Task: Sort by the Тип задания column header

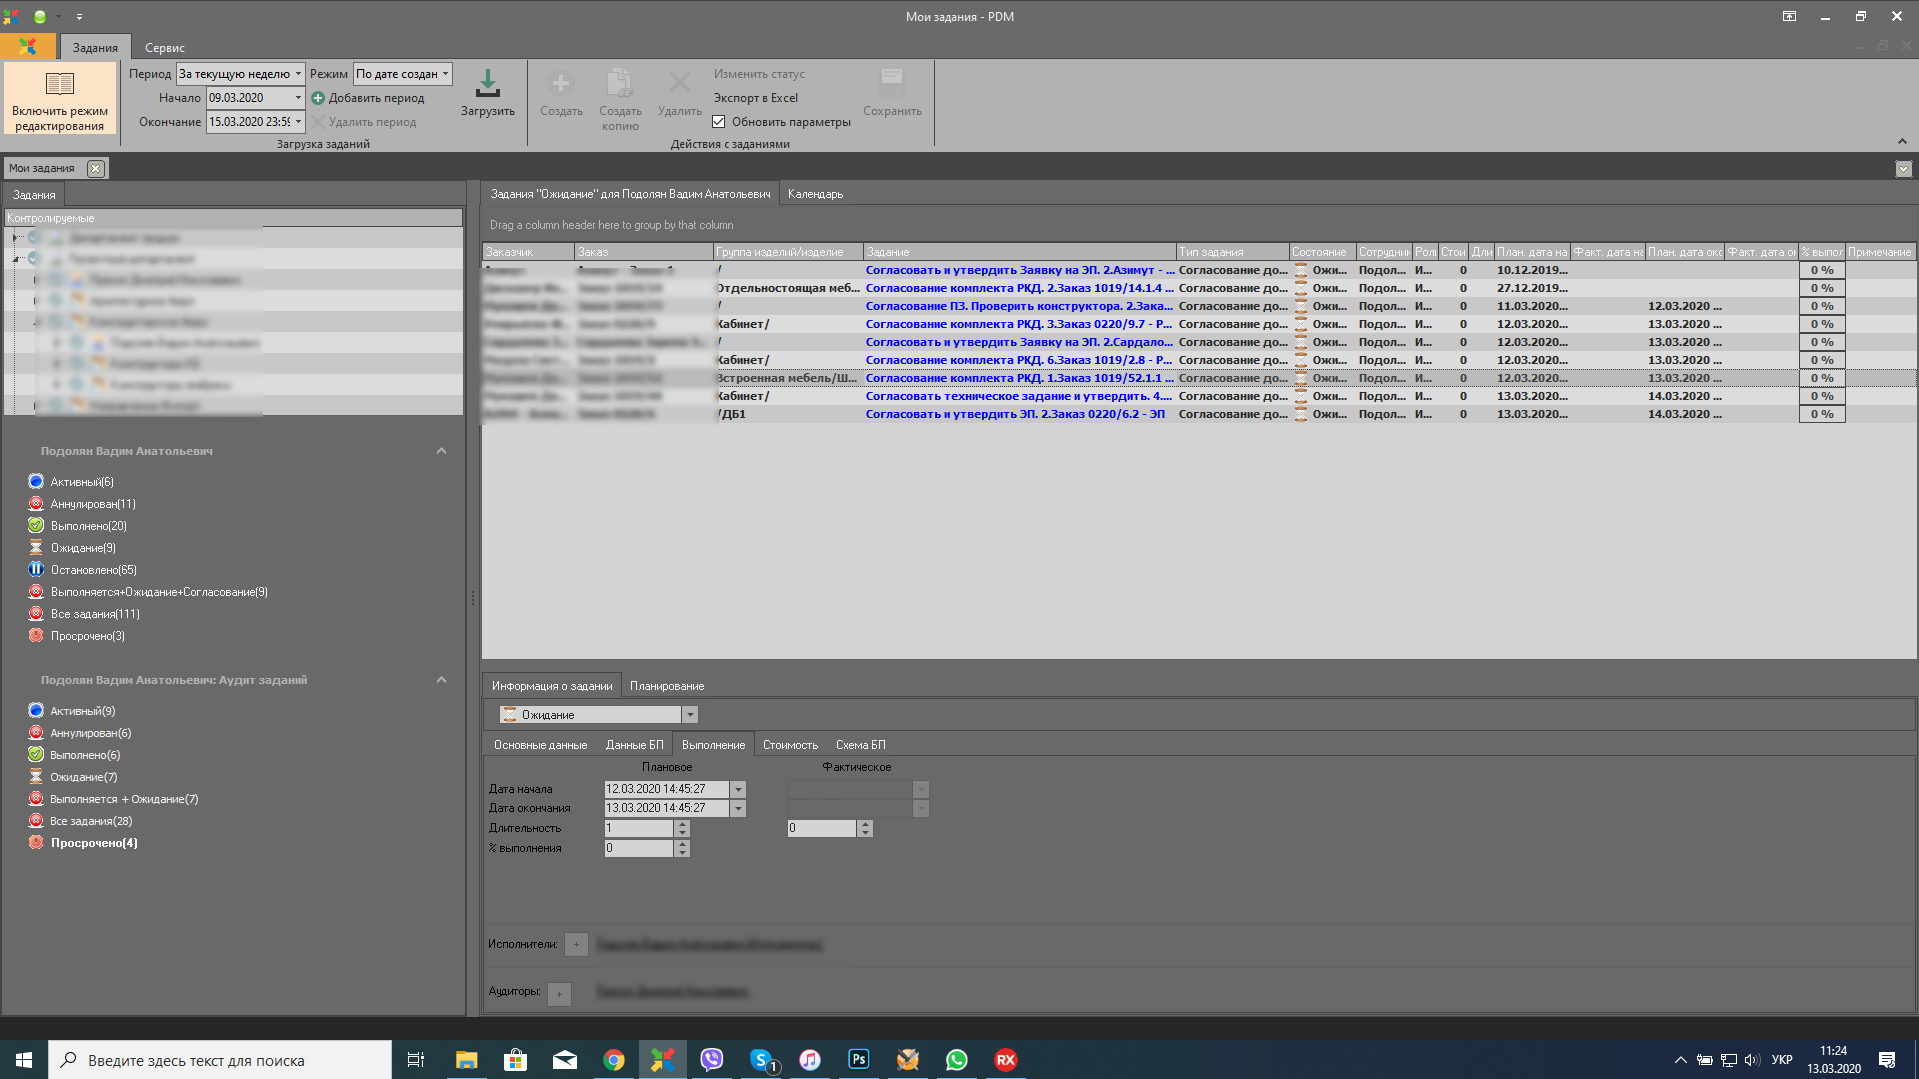Action: click(x=1232, y=252)
